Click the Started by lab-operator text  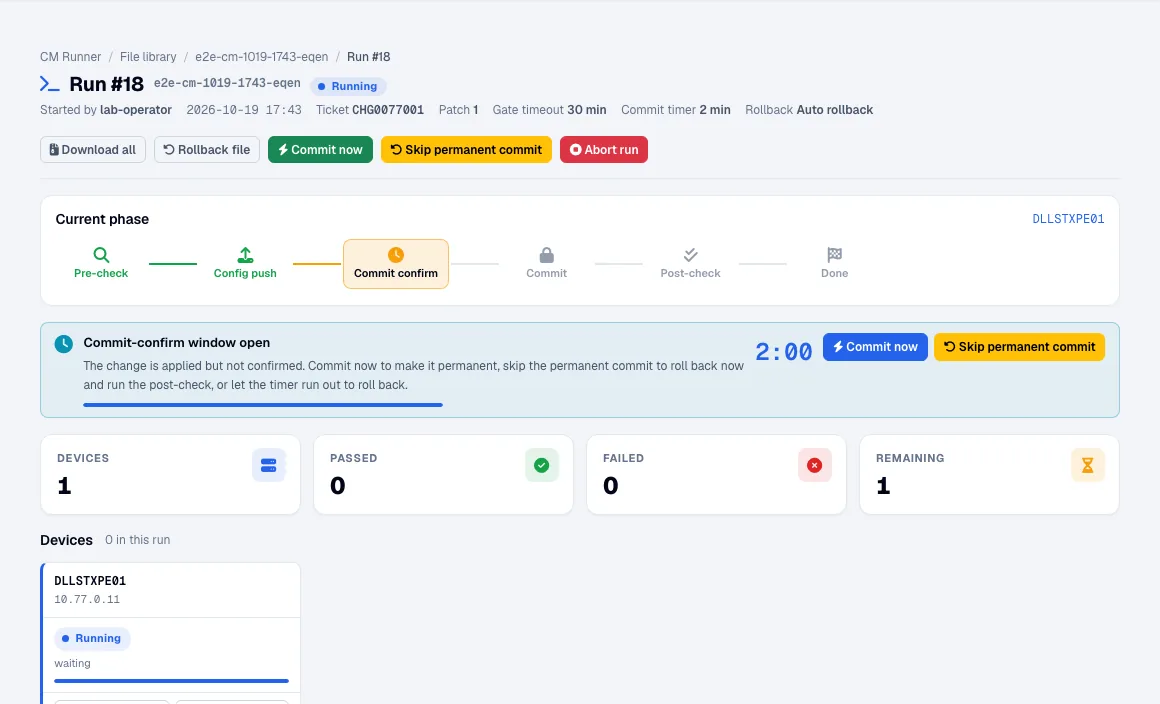[x=106, y=110]
